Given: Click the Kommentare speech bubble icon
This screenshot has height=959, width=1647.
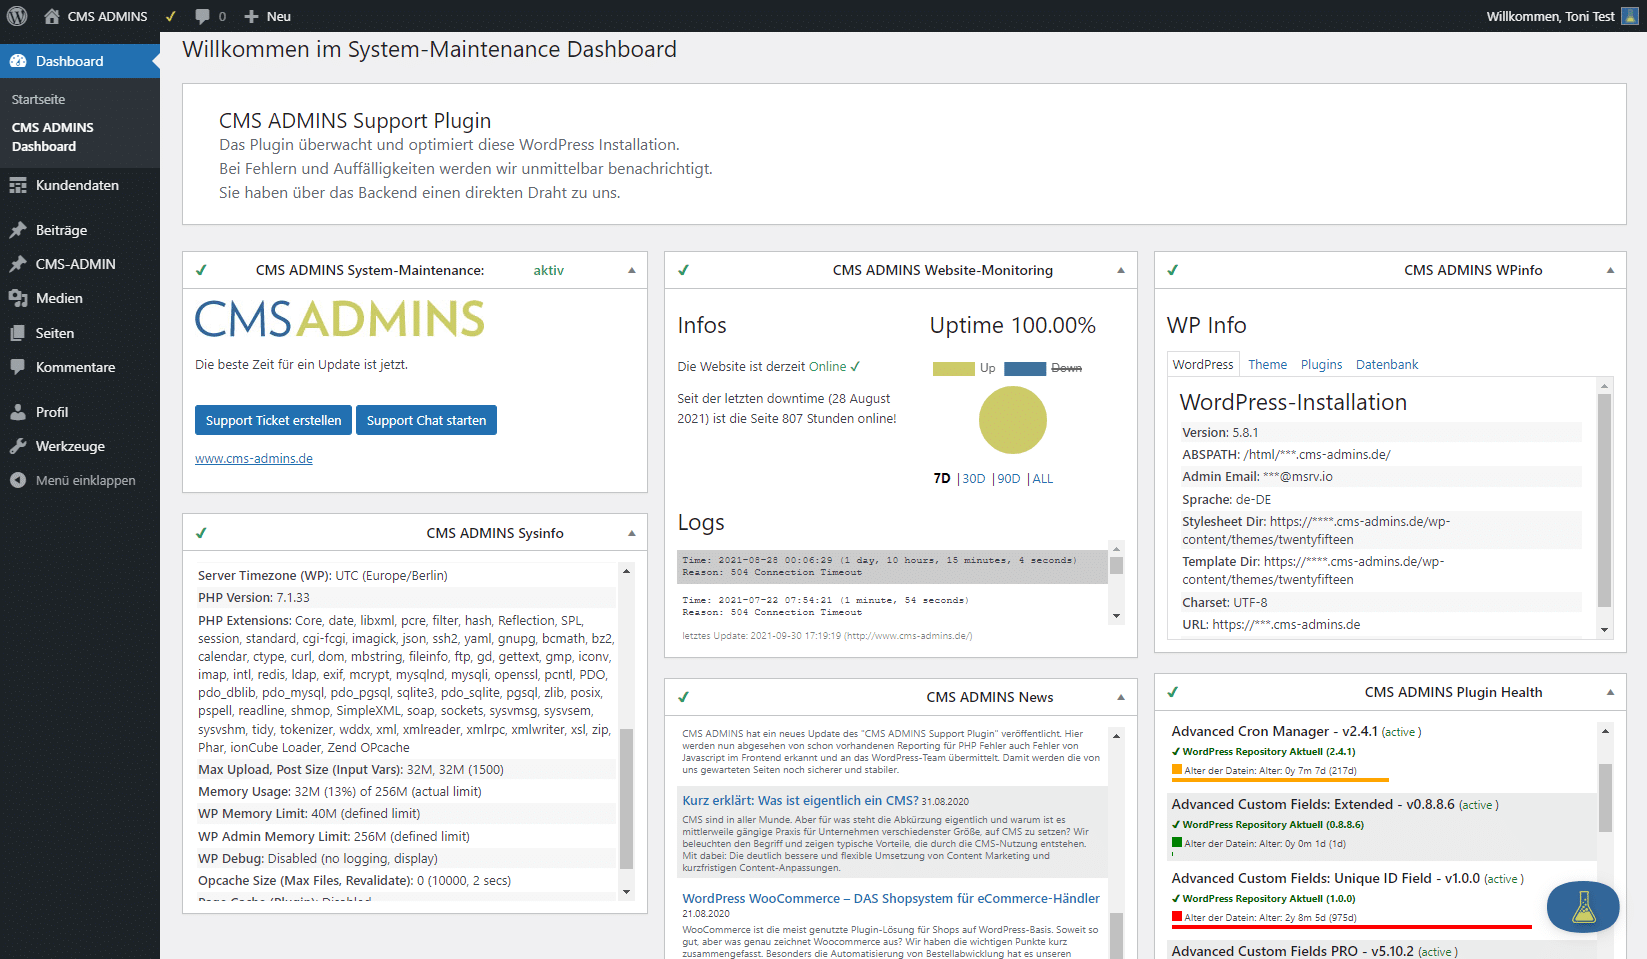Looking at the screenshot, I should click(18, 367).
